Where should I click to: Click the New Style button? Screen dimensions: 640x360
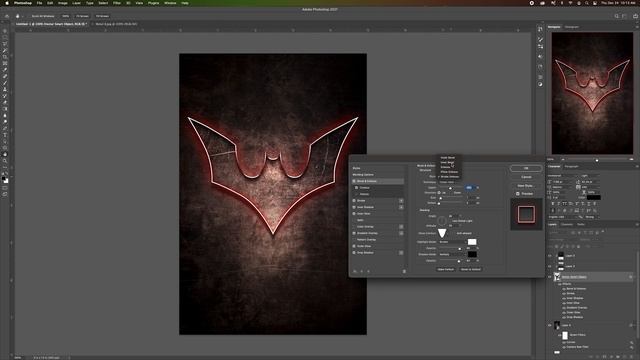pyautogui.click(x=525, y=186)
